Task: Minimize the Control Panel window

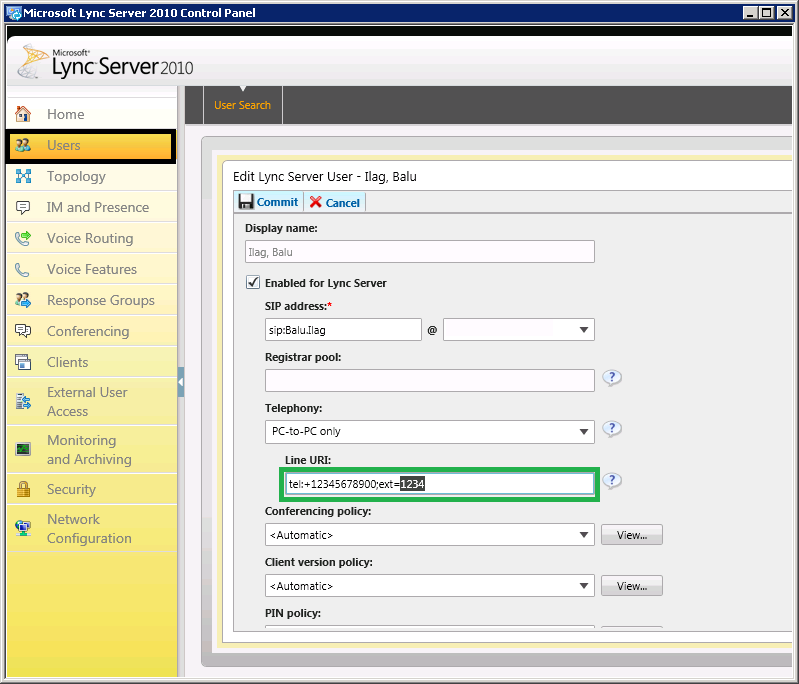Action: coord(750,13)
